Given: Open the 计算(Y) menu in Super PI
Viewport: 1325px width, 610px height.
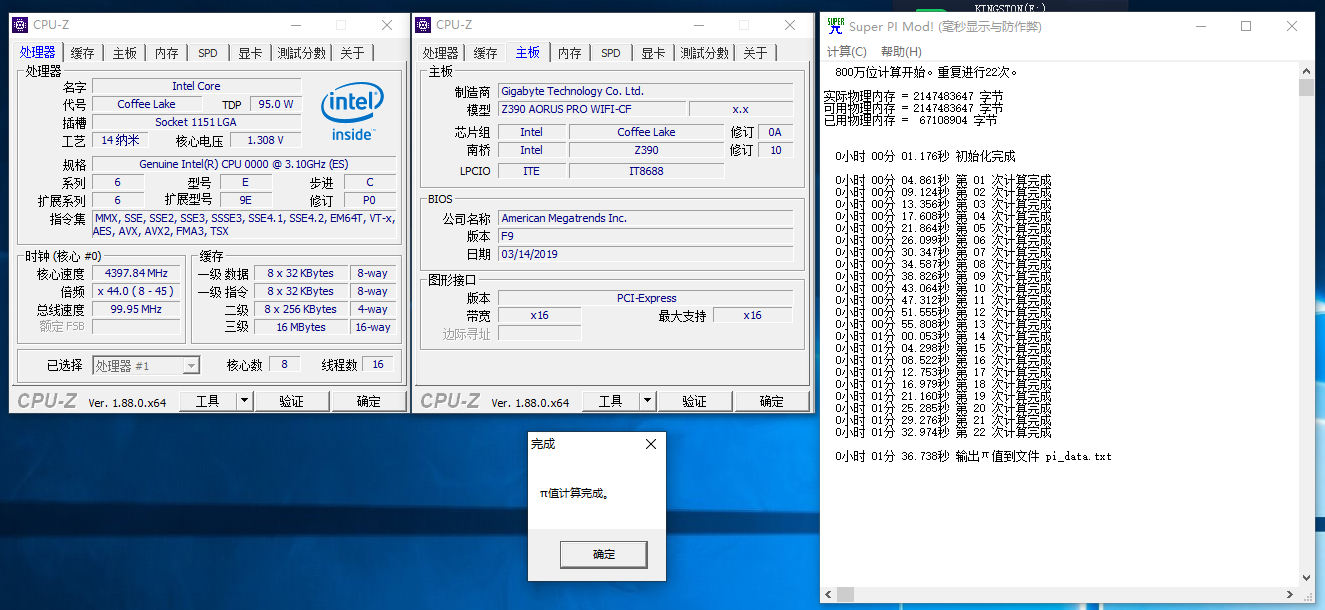Looking at the screenshot, I should click(846, 52).
